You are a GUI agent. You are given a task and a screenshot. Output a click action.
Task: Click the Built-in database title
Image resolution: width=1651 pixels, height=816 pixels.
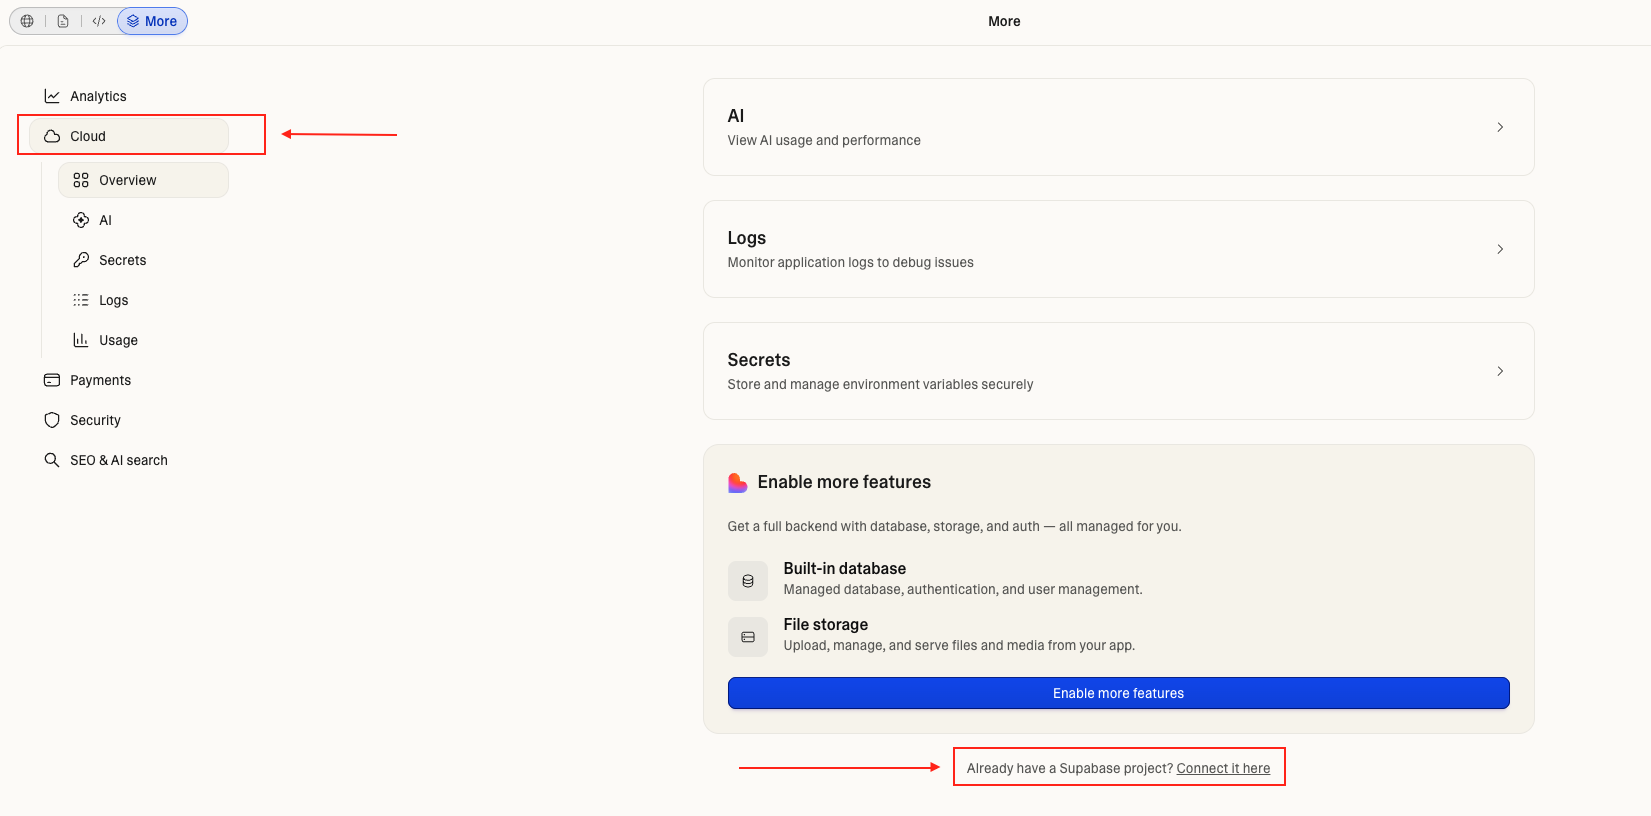coord(844,568)
